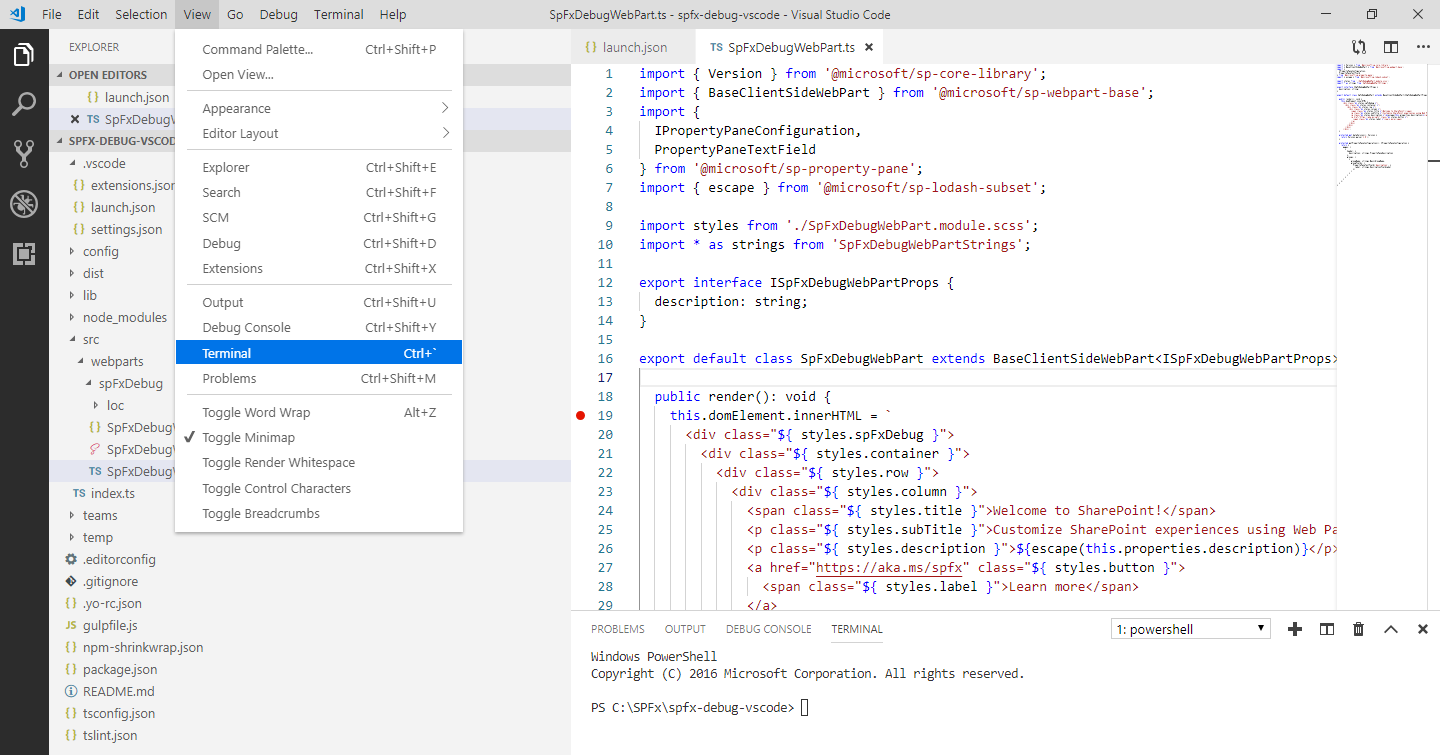
Task: Click the new terminal plus icon
Action: point(1295,629)
